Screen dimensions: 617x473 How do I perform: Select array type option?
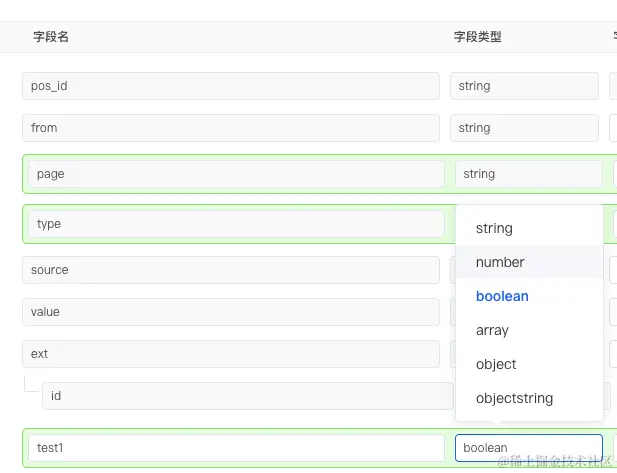[x=529, y=330]
